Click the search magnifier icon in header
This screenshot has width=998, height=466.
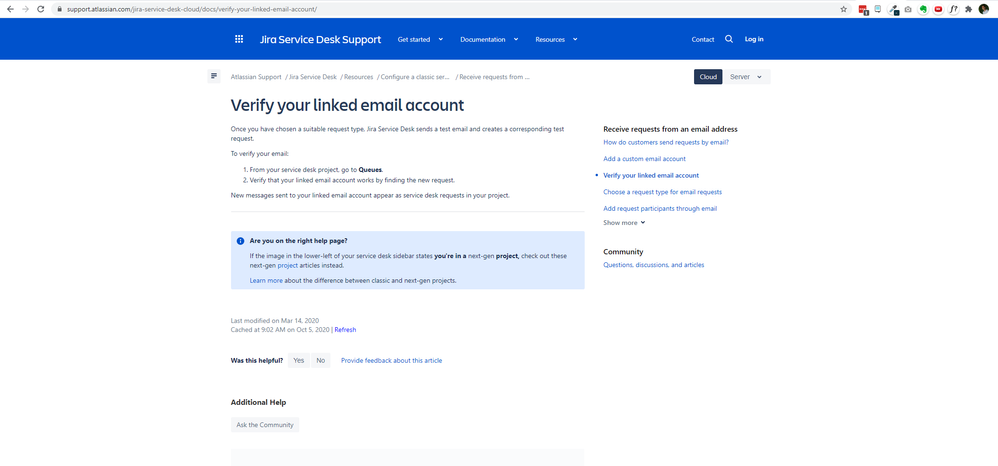(729, 39)
